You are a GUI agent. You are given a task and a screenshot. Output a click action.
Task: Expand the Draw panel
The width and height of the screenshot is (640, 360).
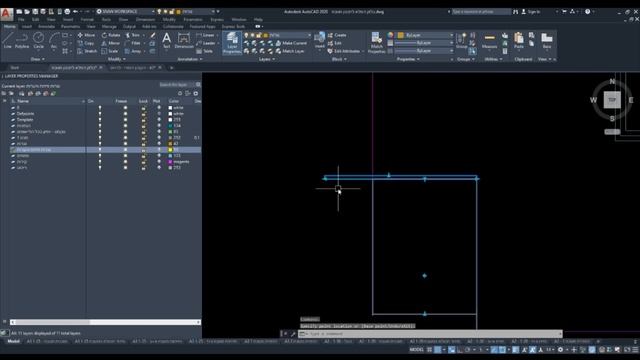pyautogui.click(x=38, y=59)
